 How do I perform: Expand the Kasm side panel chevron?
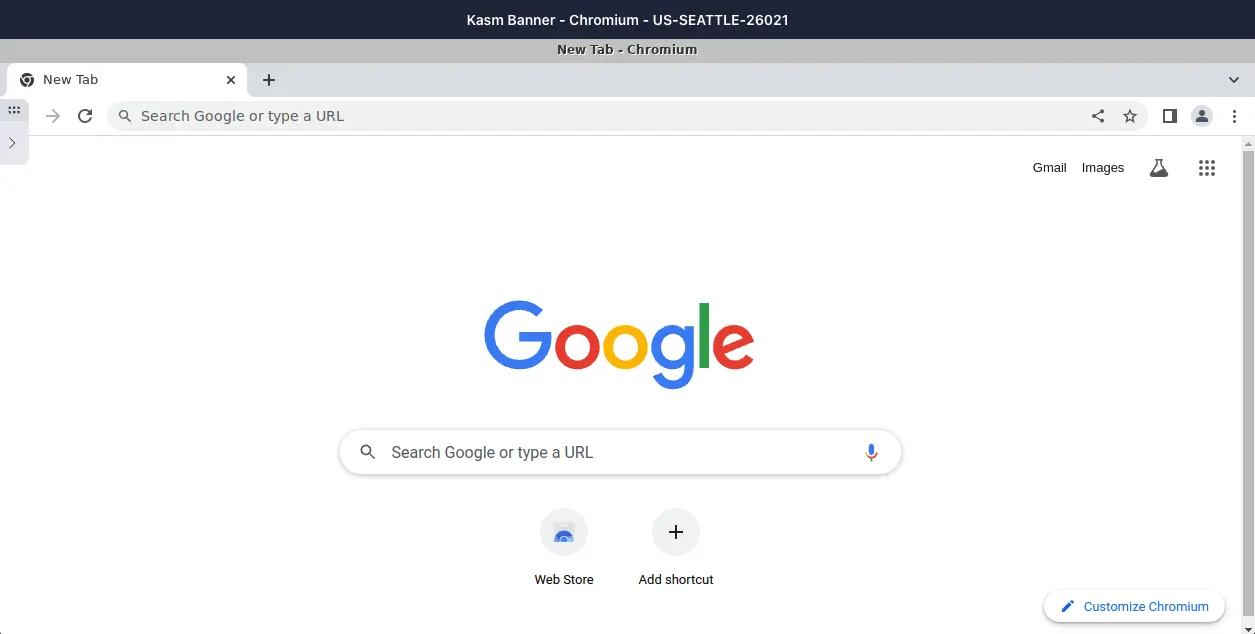click(12, 143)
